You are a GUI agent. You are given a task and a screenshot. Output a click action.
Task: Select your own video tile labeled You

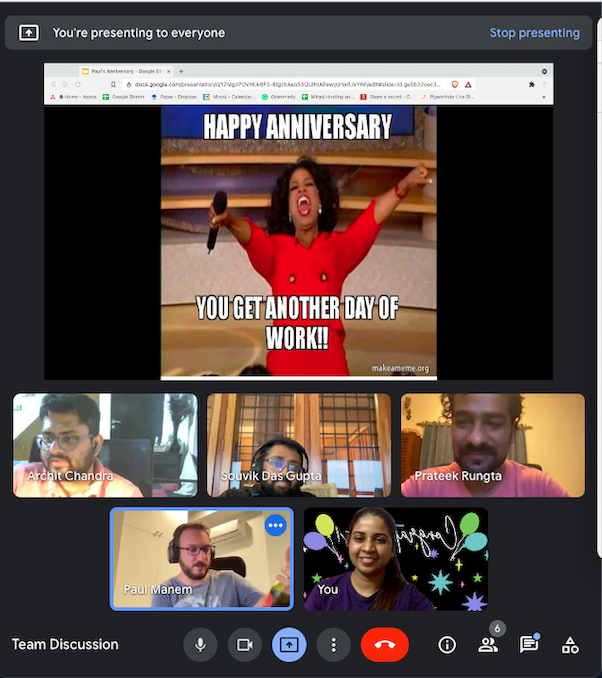tap(396, 559)
